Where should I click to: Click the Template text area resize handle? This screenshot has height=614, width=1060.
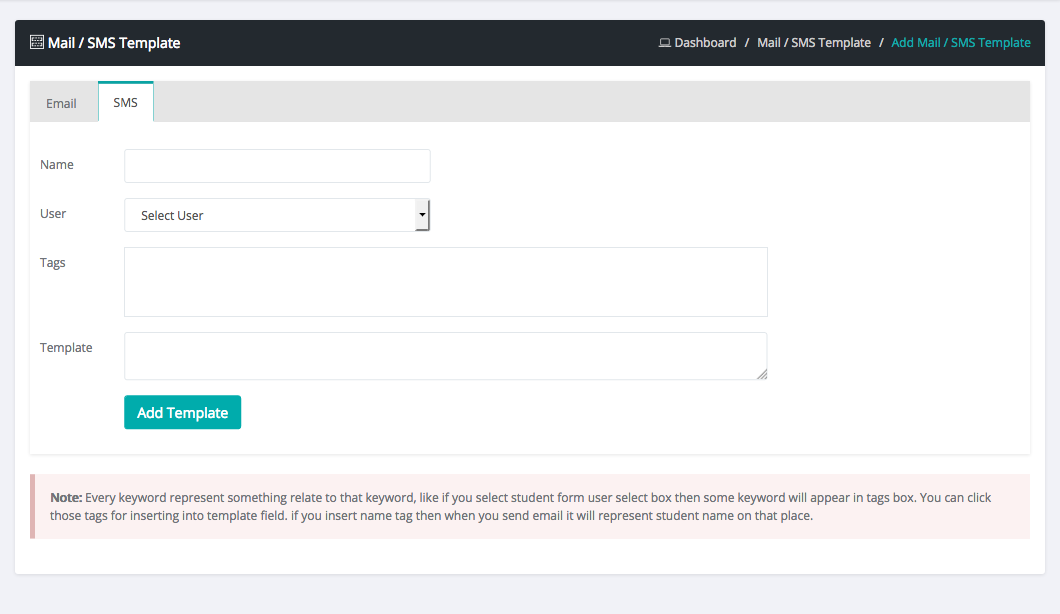[x=762, y=374]
